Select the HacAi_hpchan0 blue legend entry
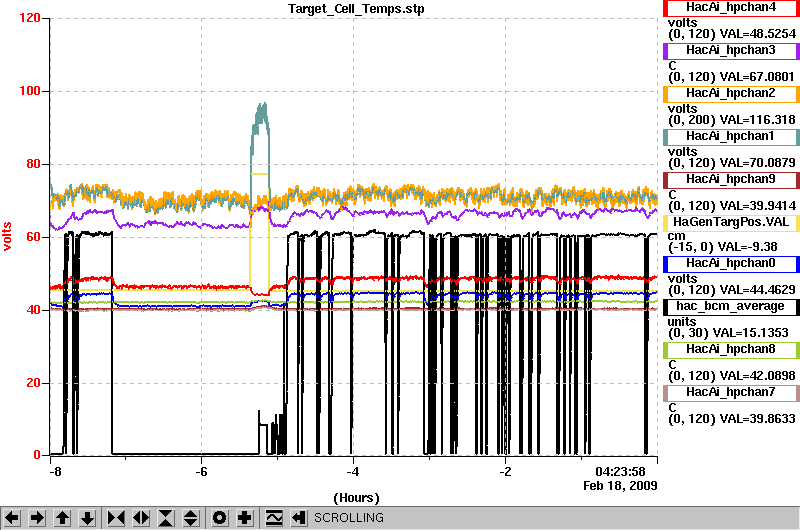 pyautogui.click(x=731, y=264)
